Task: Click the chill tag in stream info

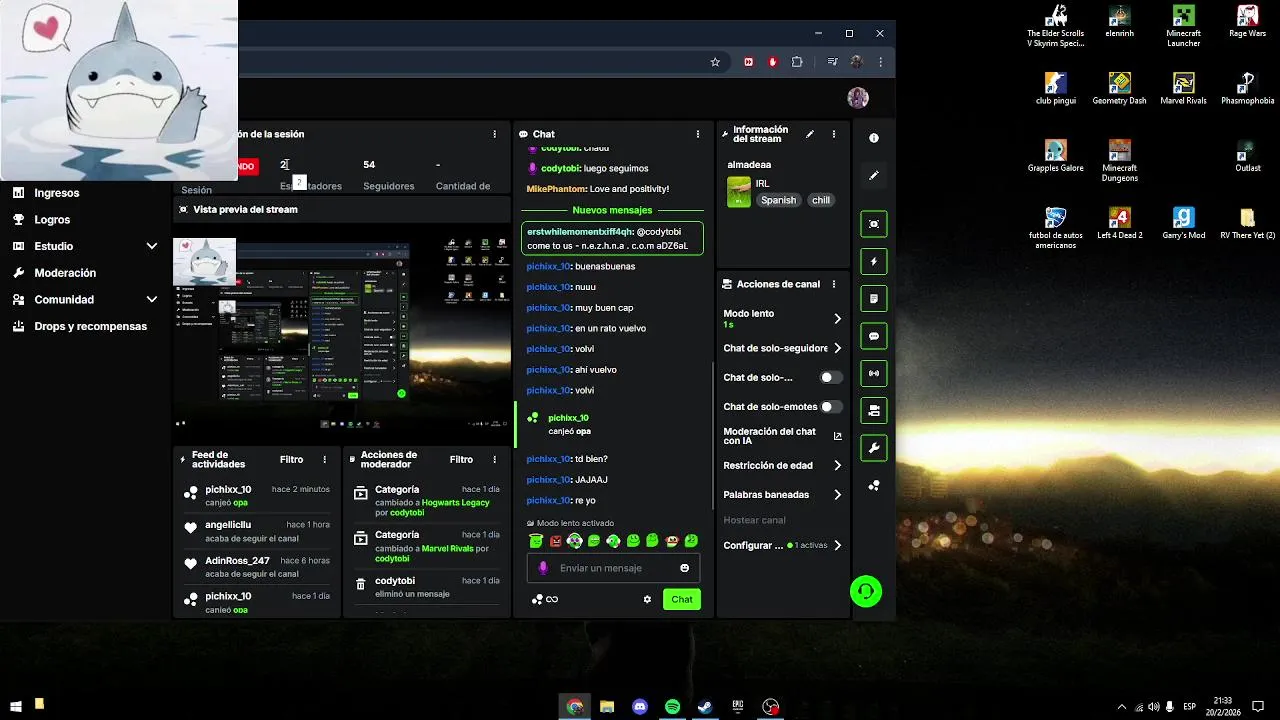Action: (x=821, y=200)
